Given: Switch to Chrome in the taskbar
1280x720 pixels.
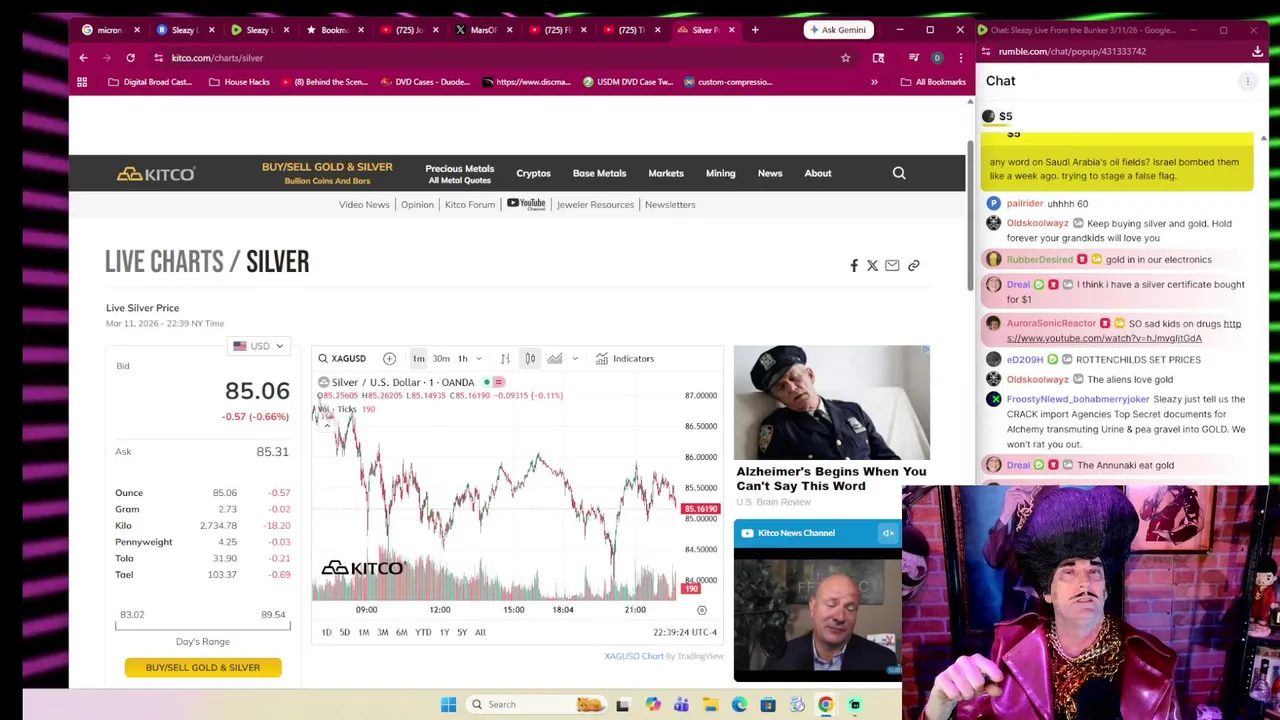Looking at the screenshot, I should (825, 704).
